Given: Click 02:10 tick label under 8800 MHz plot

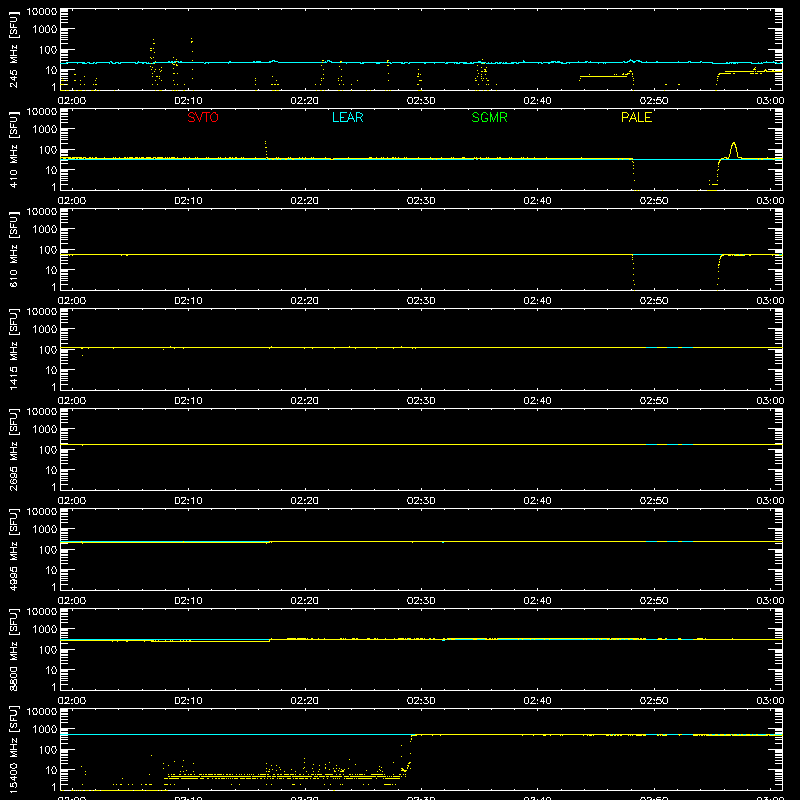Looking at the screenshot, I should pyautogui.click(x=188, y=701).
